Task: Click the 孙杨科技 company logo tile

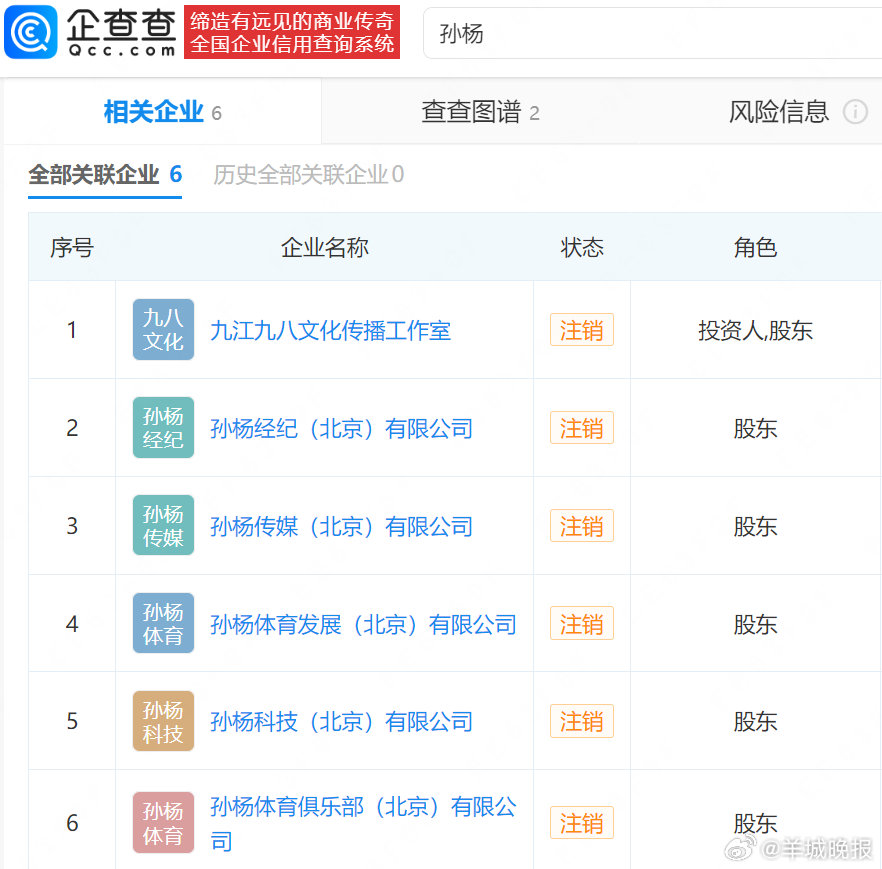Action: [164, 721]
